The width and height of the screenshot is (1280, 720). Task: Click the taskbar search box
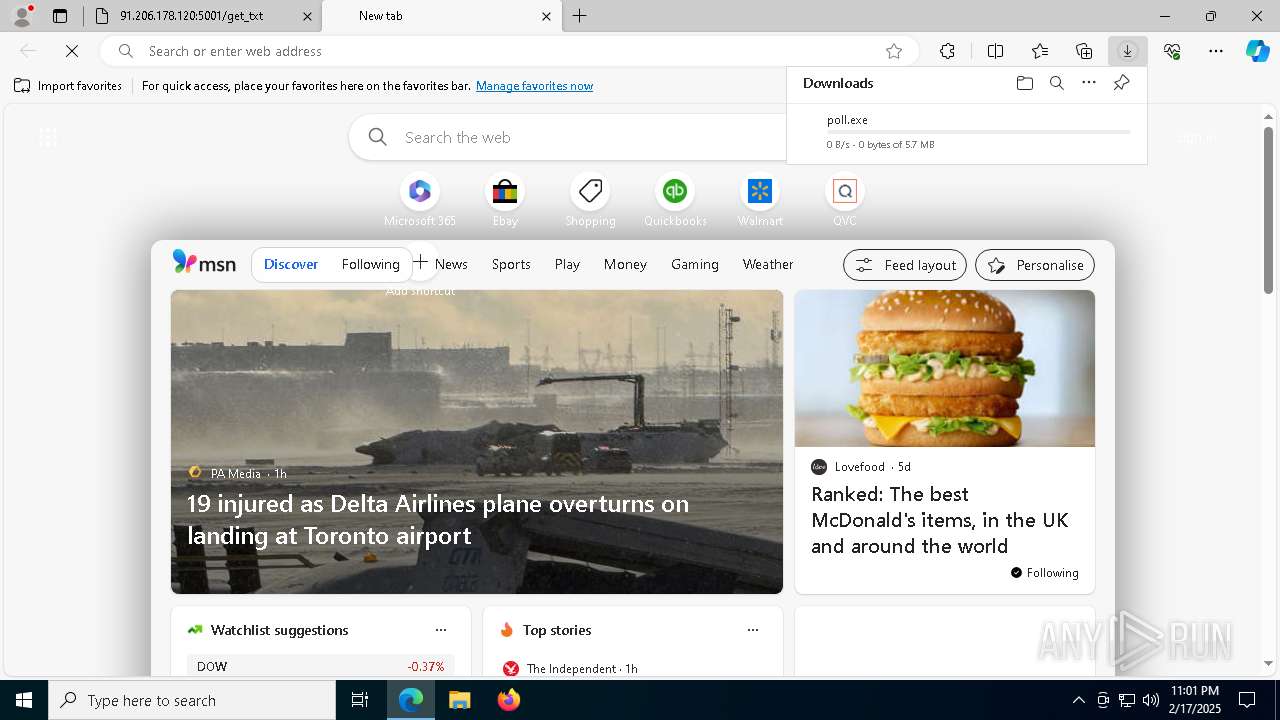click(x=192, y=700)
